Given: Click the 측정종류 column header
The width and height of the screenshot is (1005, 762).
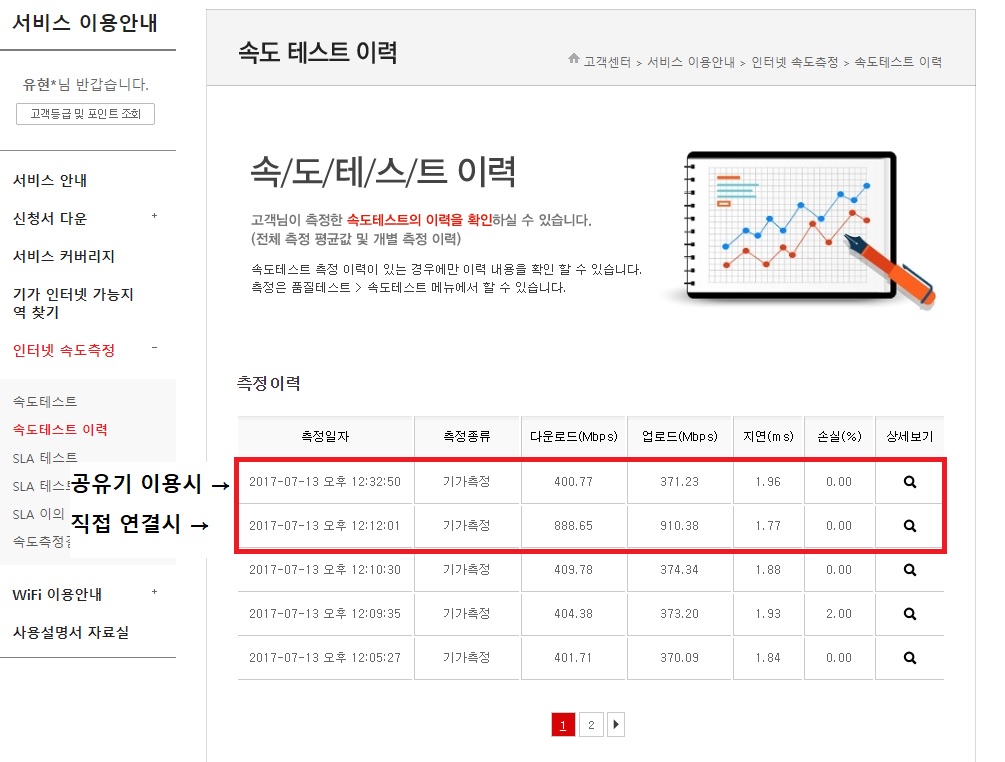Looking at the screenshot, I should point(467,436).
